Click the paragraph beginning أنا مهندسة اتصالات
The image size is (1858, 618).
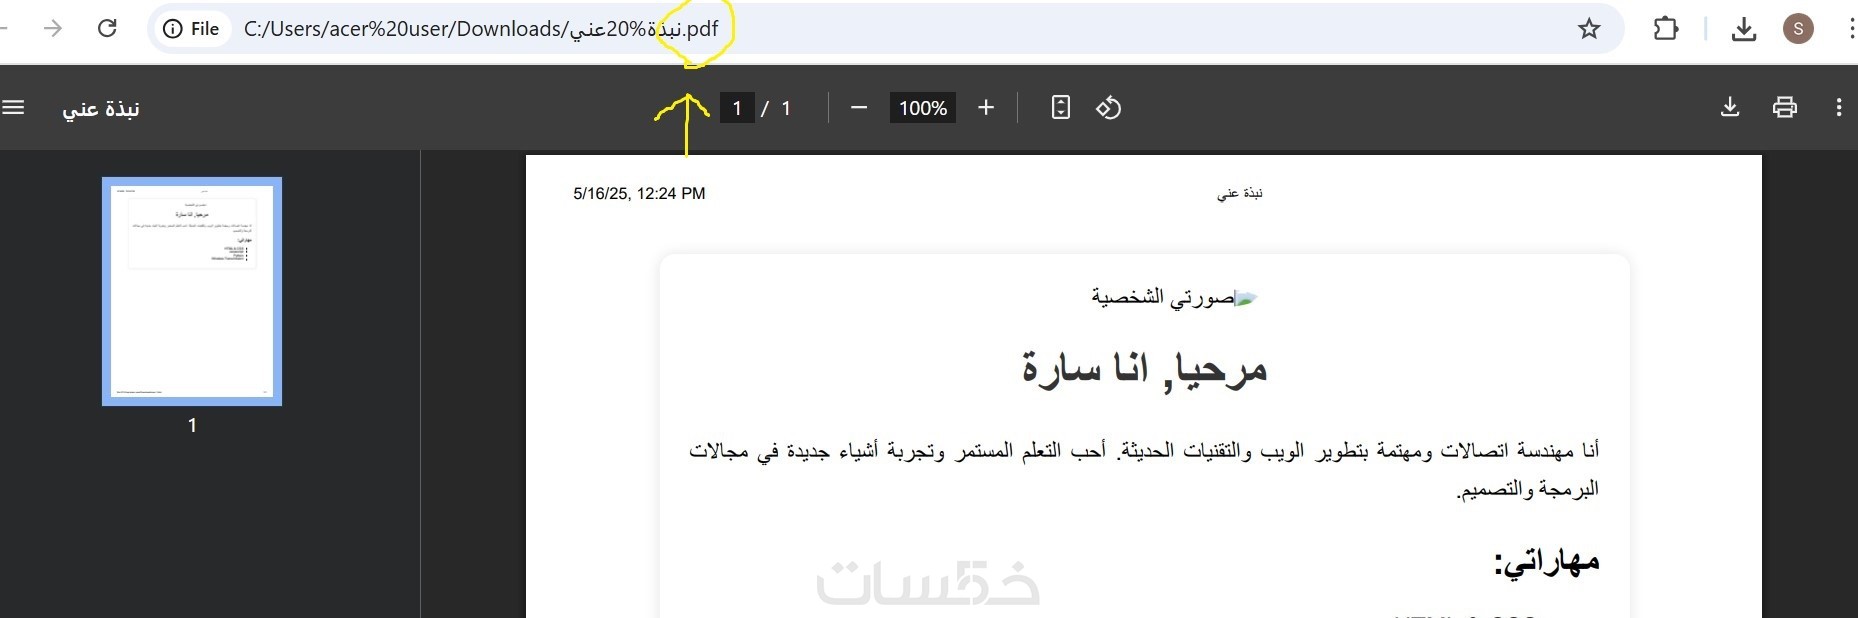[x=1144, y=469]
